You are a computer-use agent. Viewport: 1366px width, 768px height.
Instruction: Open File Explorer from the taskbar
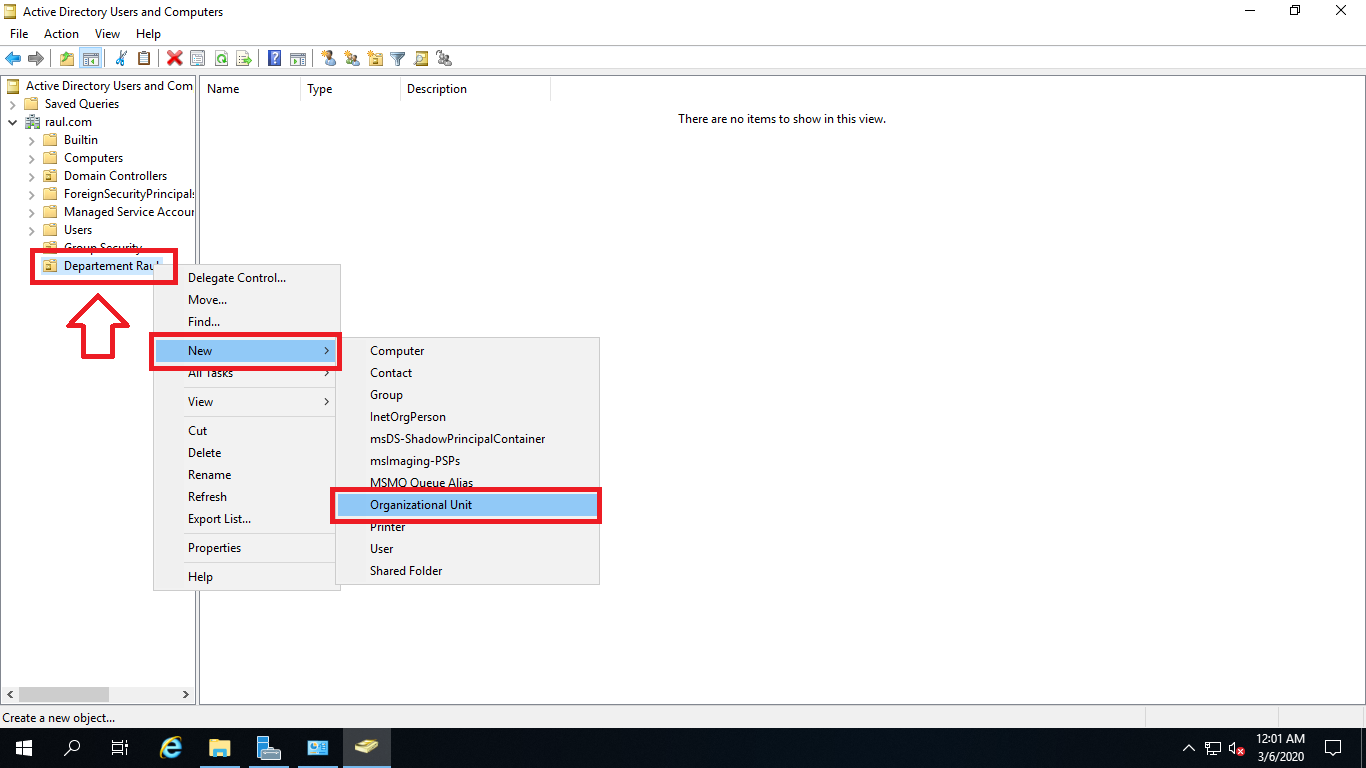[x=219, y=747]
